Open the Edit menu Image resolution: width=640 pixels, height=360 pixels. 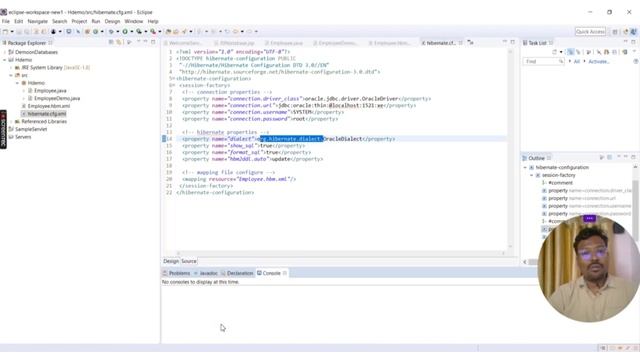point(19,21)
